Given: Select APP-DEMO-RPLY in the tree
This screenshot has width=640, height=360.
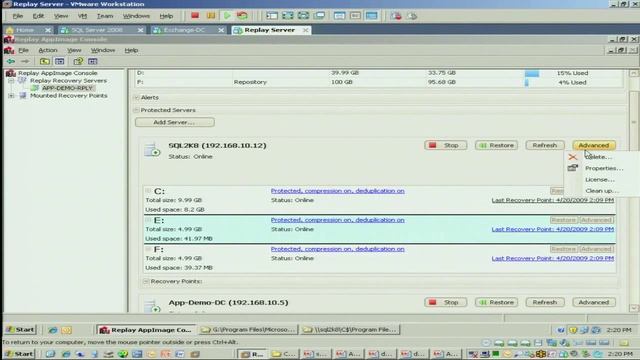Looking at the screenshot, I should point(68,88).
